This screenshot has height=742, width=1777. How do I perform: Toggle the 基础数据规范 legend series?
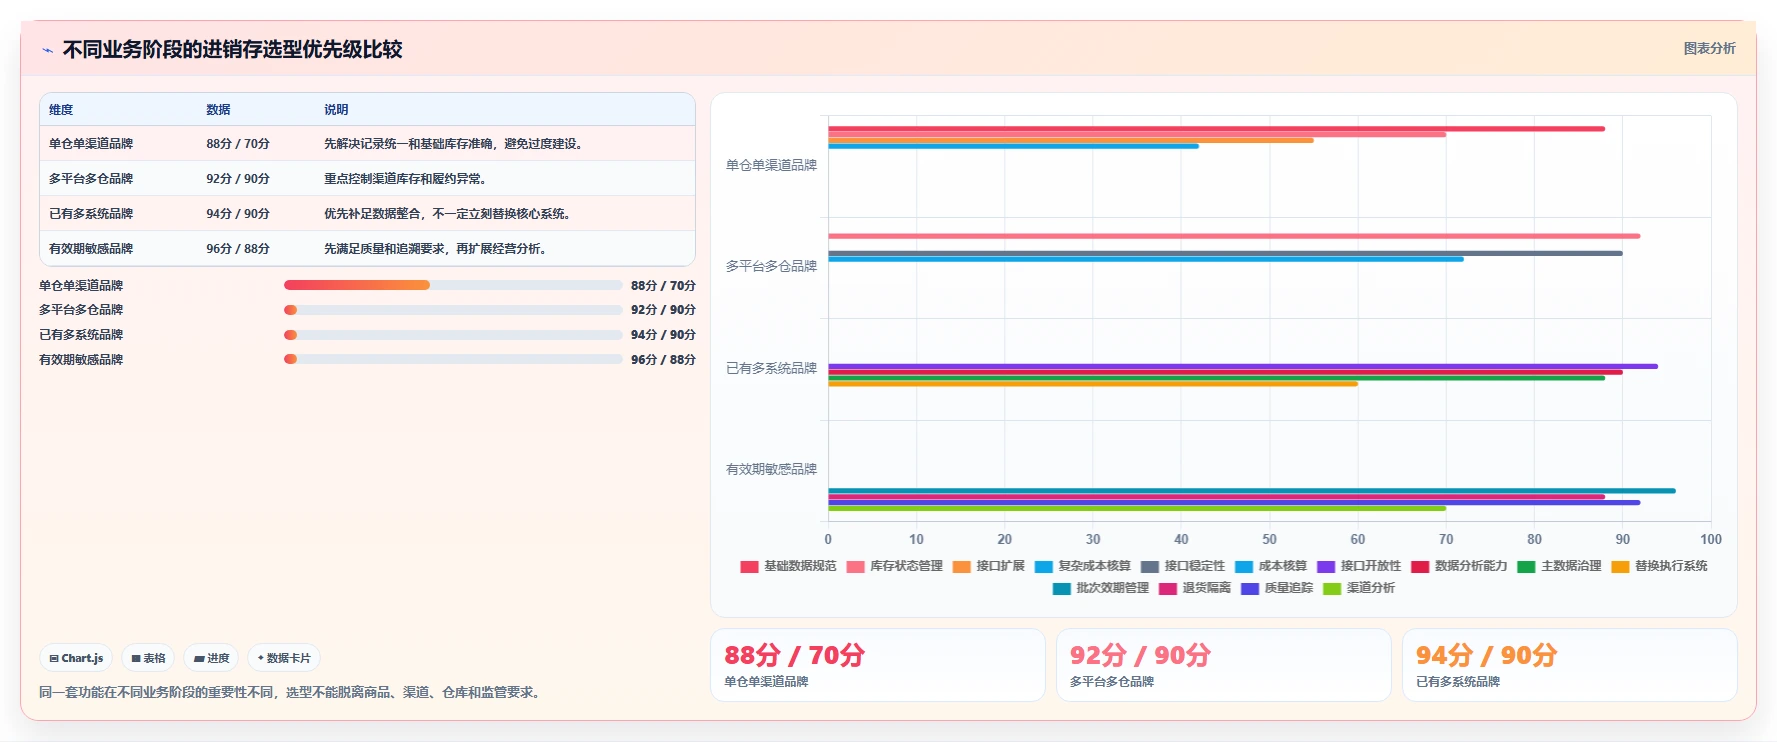point(788,566)
